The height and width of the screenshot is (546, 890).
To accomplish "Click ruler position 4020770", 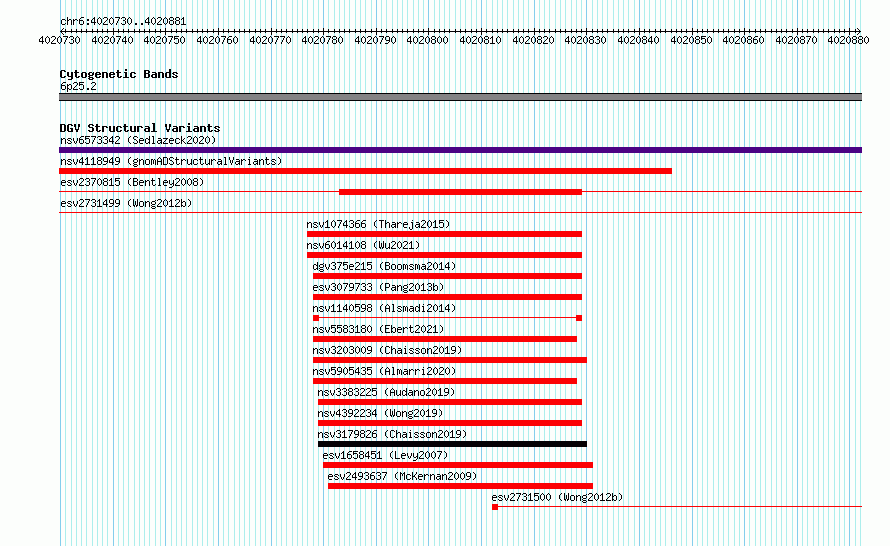I will (x=270, y=40).
